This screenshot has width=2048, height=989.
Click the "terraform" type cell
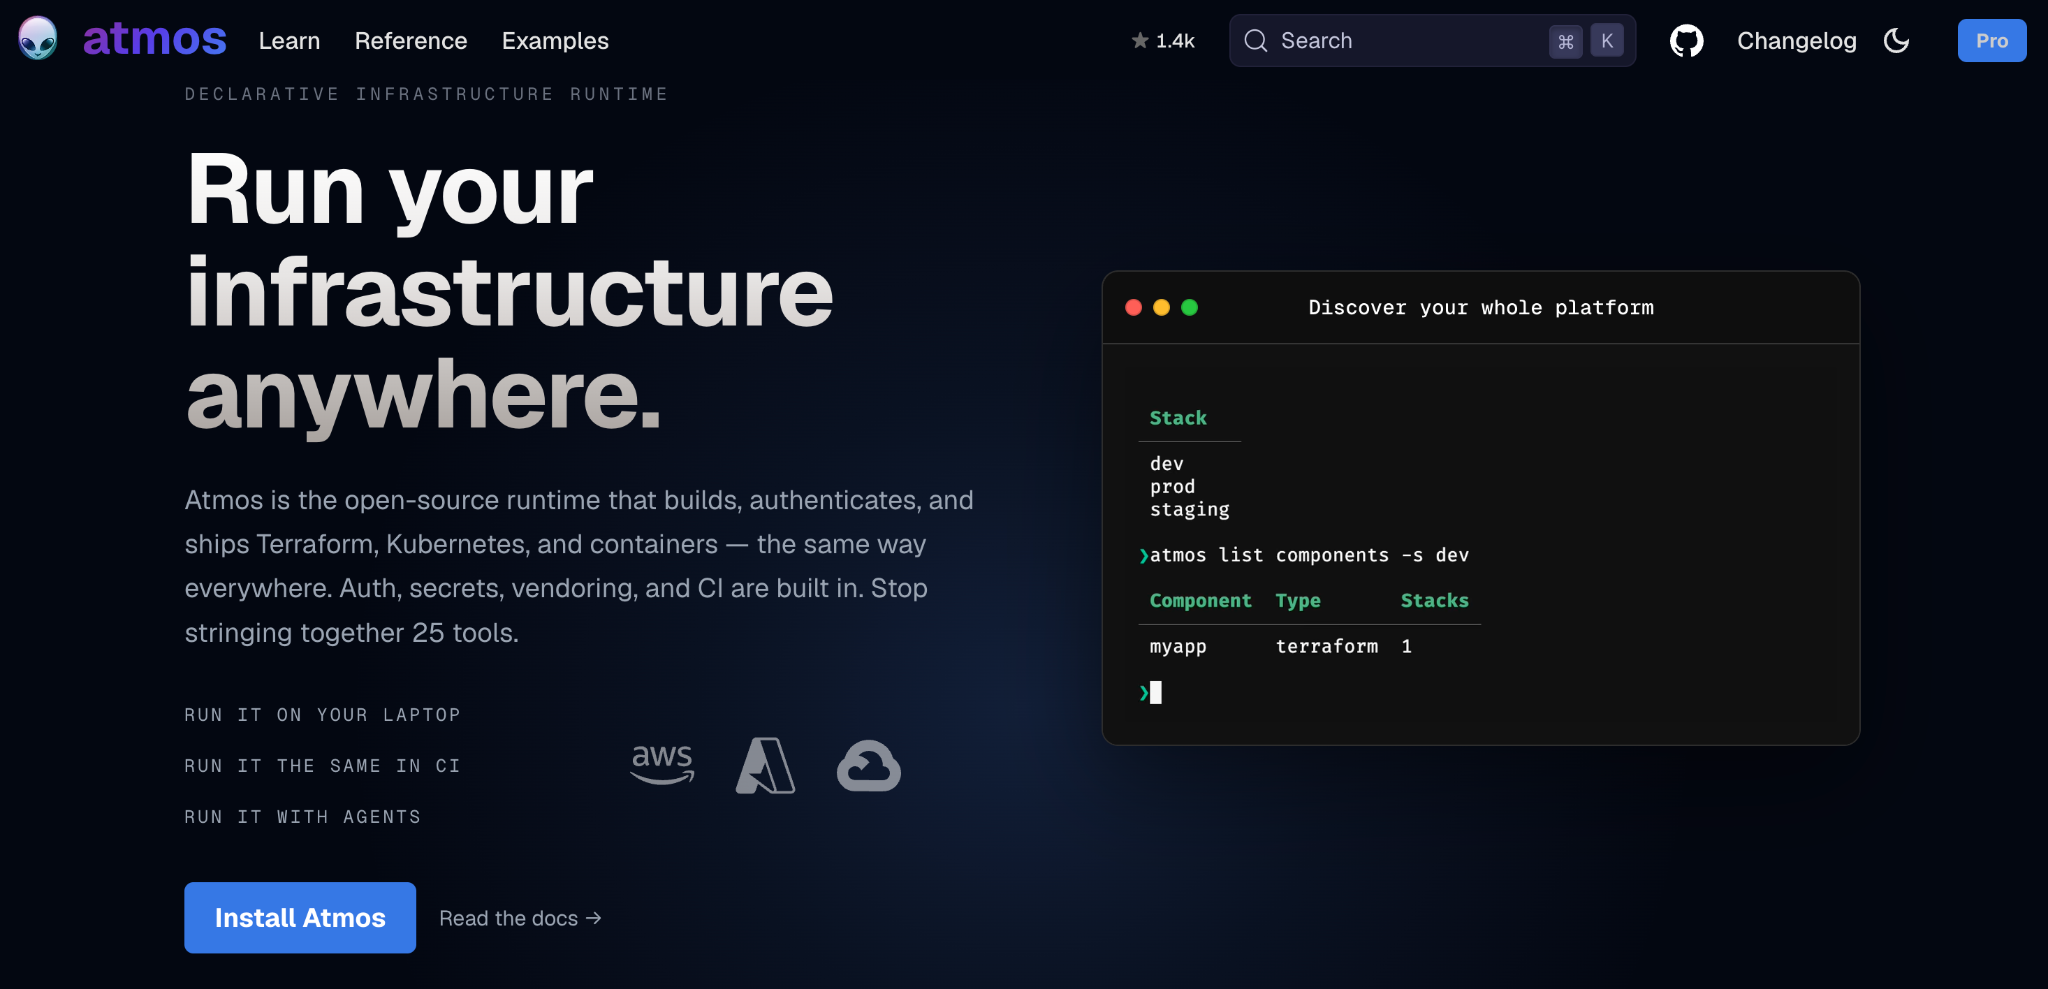1326,647
